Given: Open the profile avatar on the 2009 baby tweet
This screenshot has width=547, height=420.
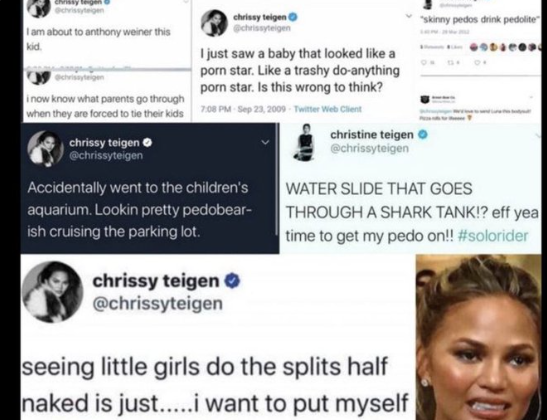Looking at the screenshot, I should (214, 23).
